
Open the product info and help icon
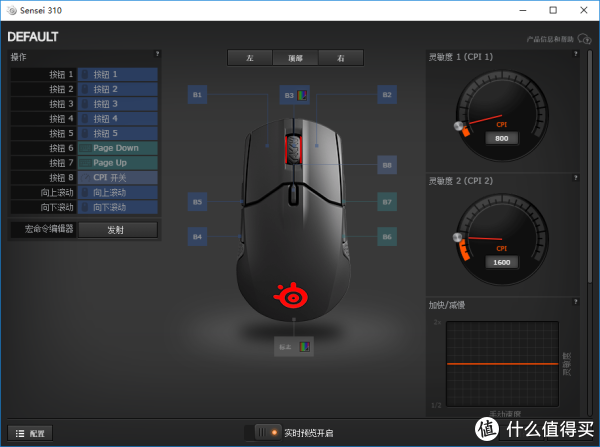pyautogui.click(x=584, y=39)
